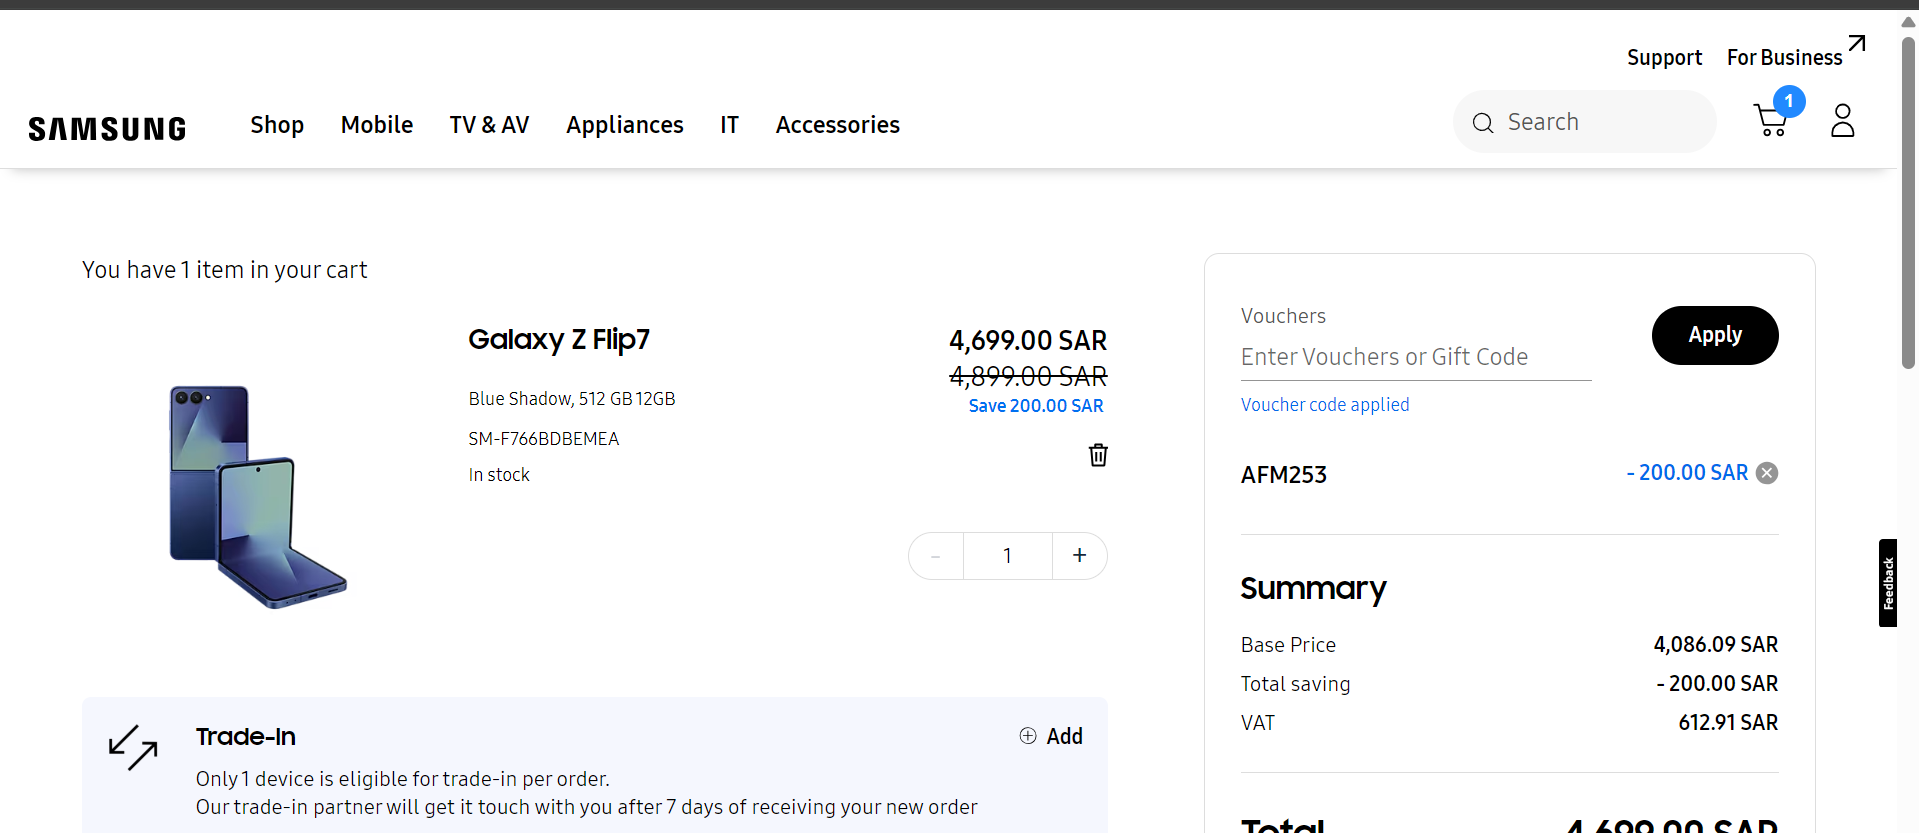Open the Appliances menu
This screenshot has height=833, width=1919.
tap(625, 125)
